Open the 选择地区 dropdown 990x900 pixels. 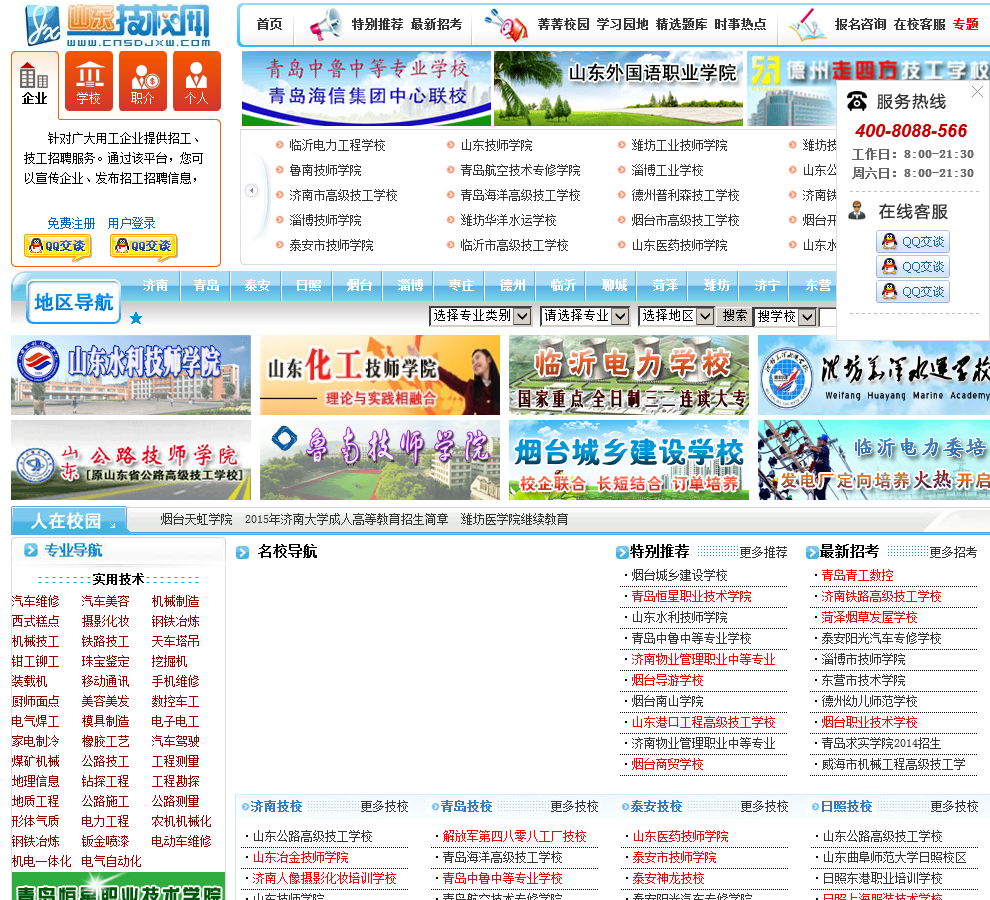point(676,316)
